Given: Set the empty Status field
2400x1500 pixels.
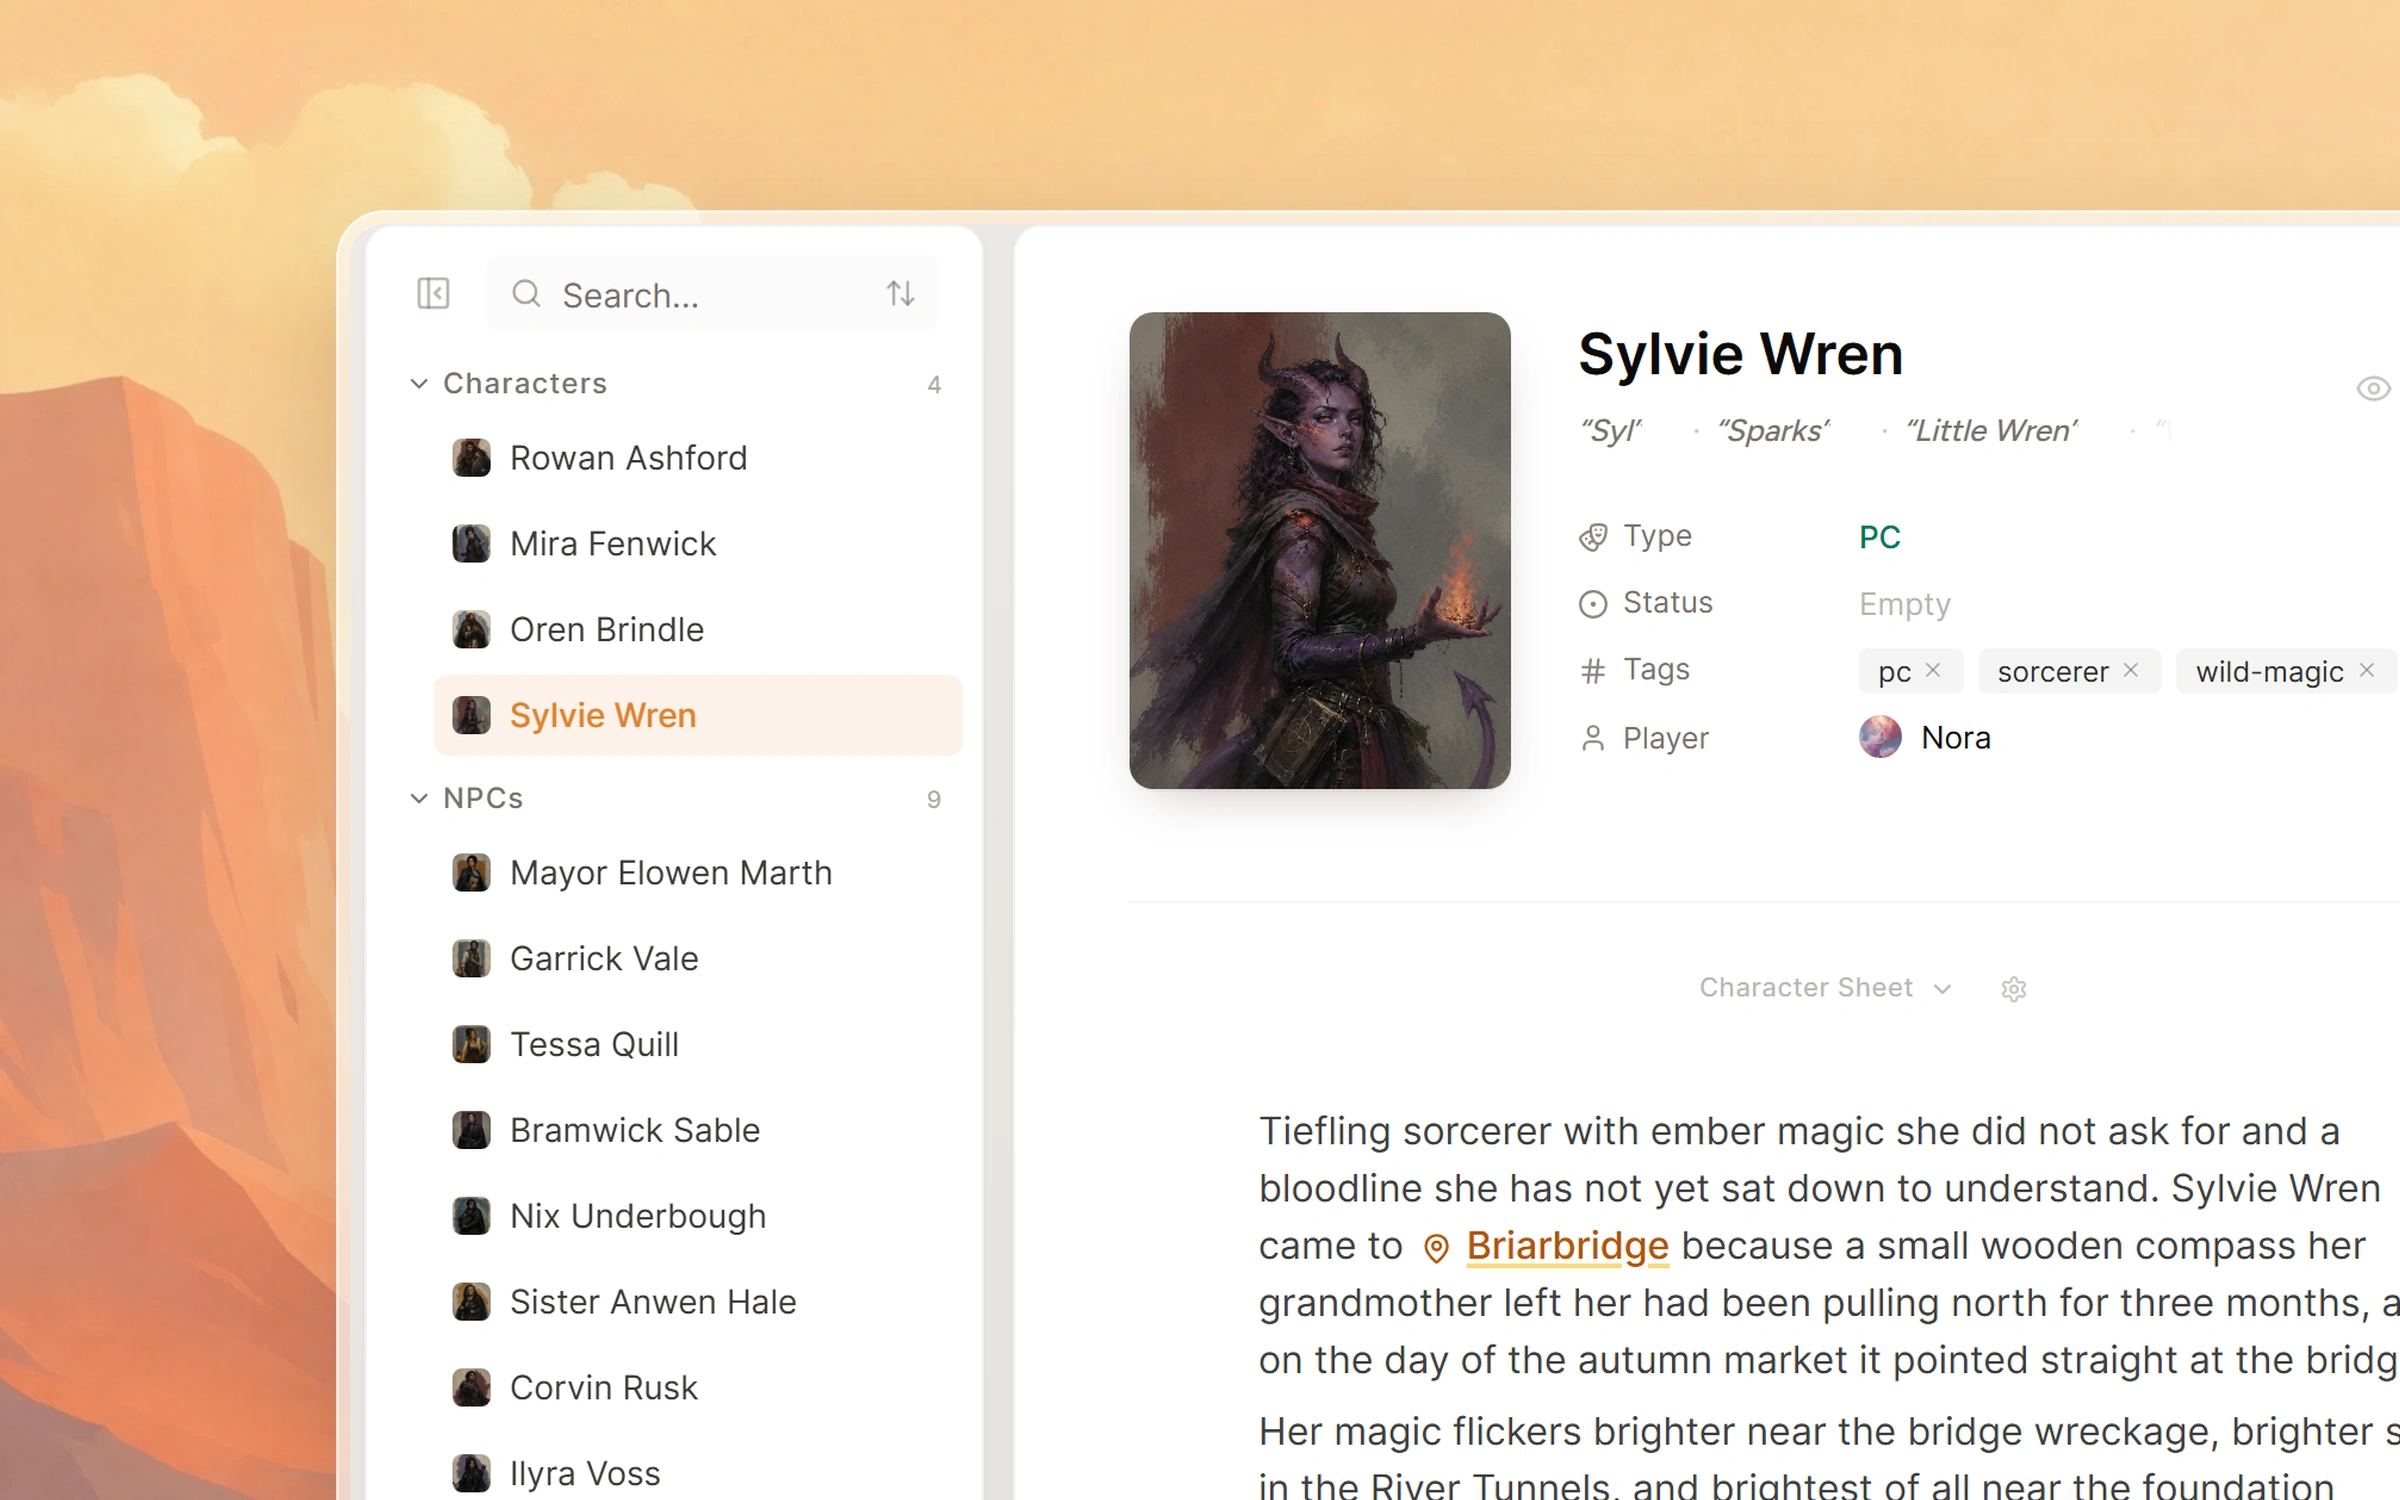Looking at the screenshot, I should [1904, 604].
